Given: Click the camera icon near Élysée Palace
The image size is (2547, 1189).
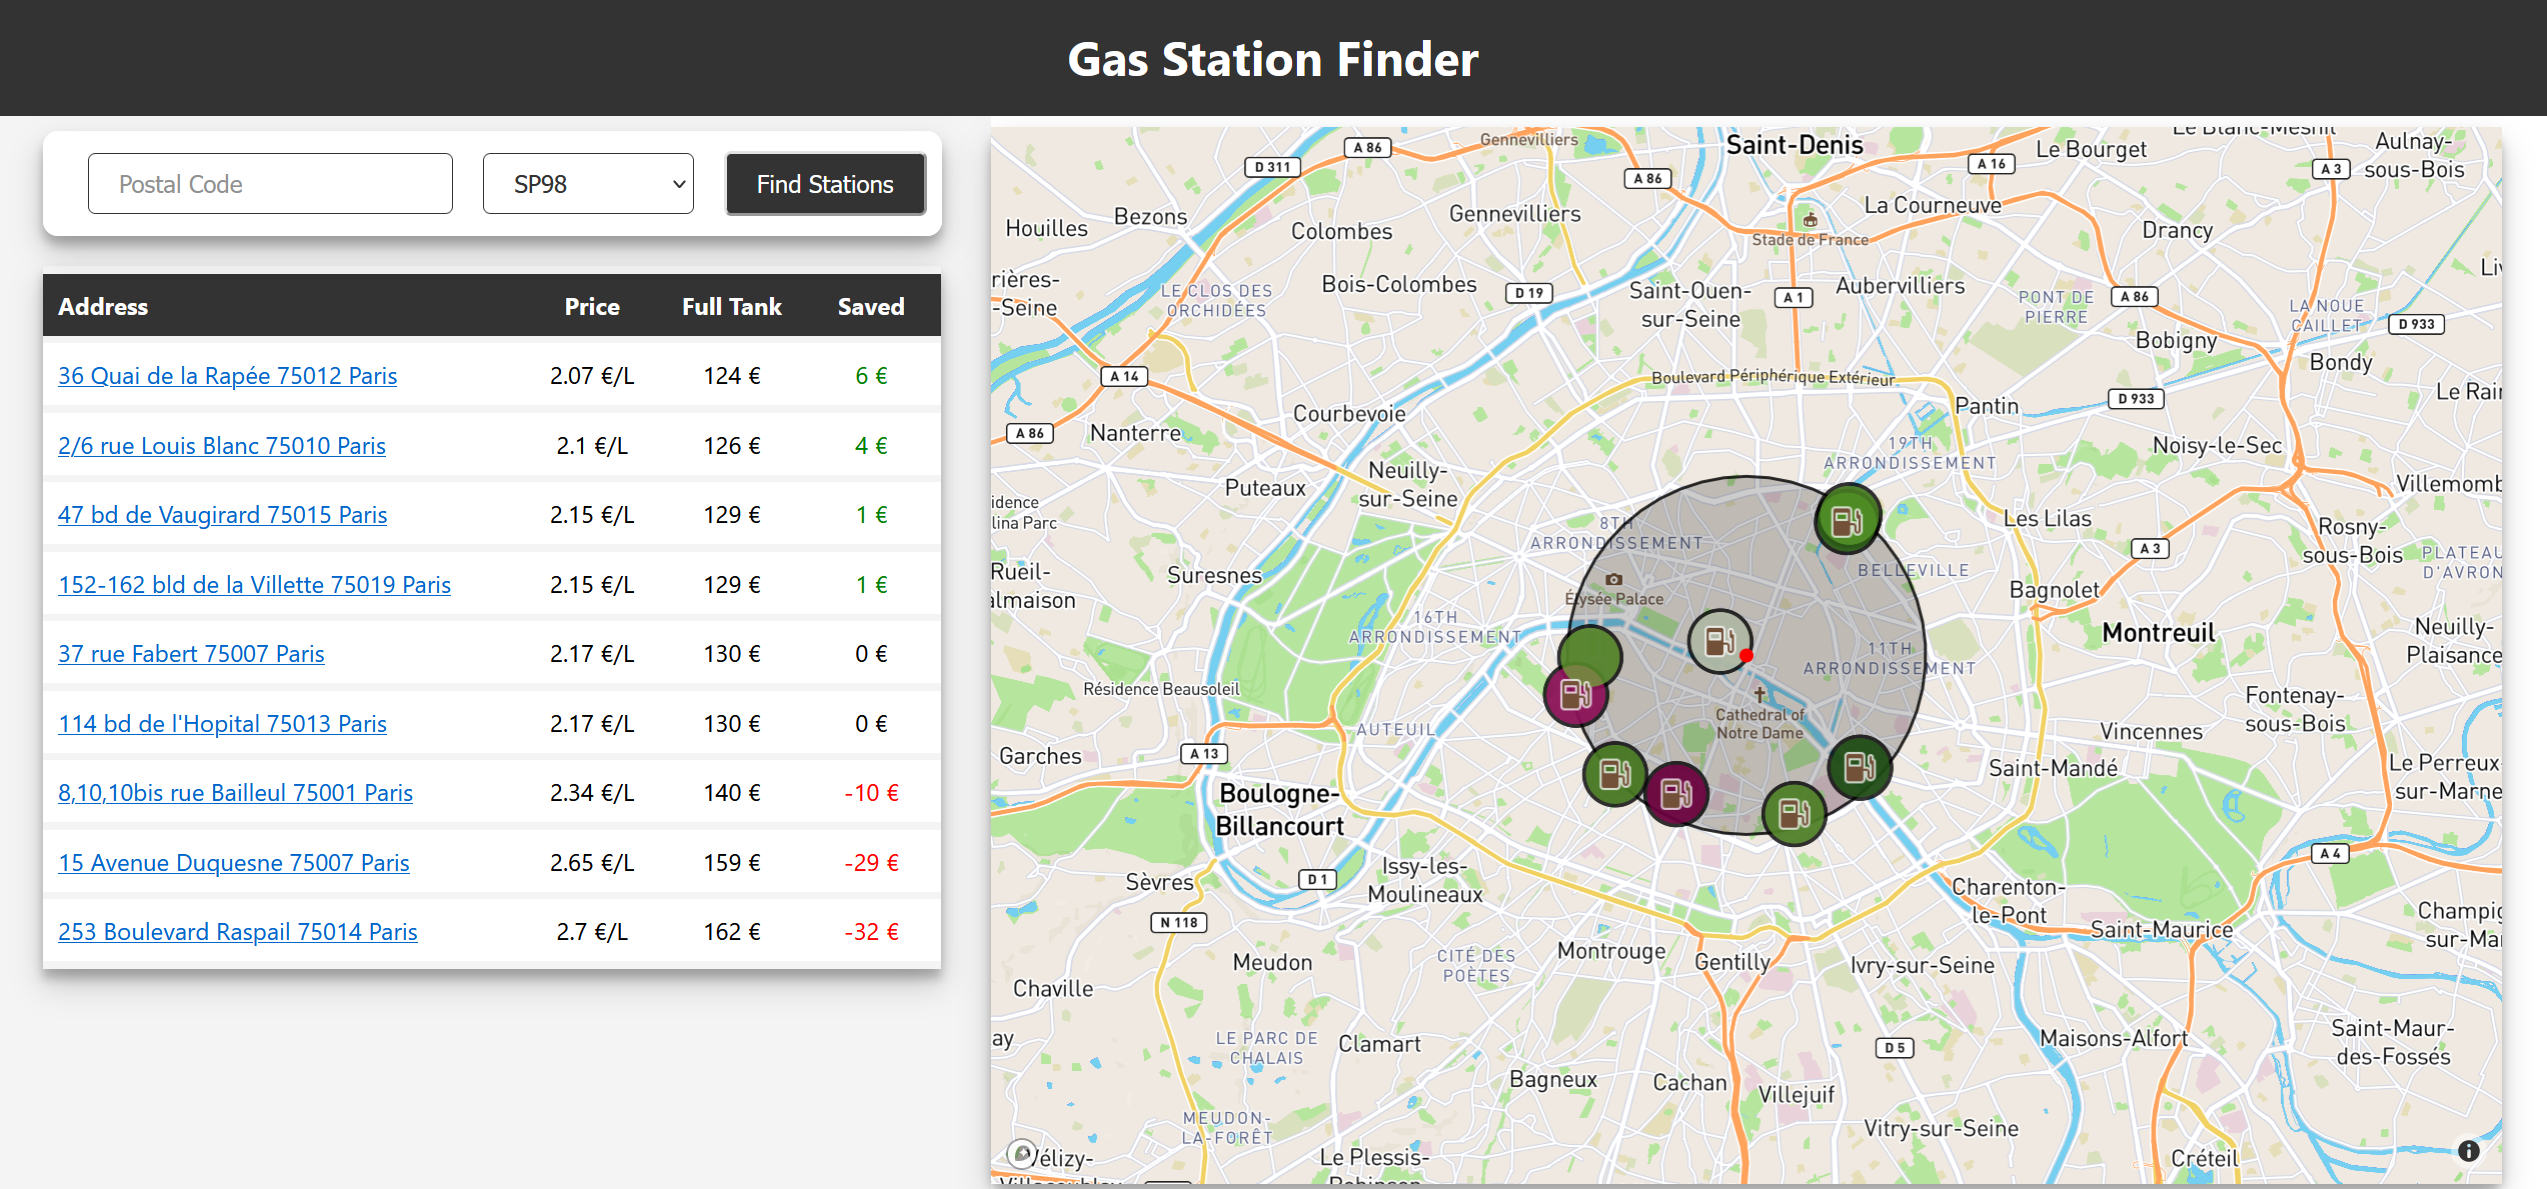Looking at the screenshot, I should [x=1615, y=578].
